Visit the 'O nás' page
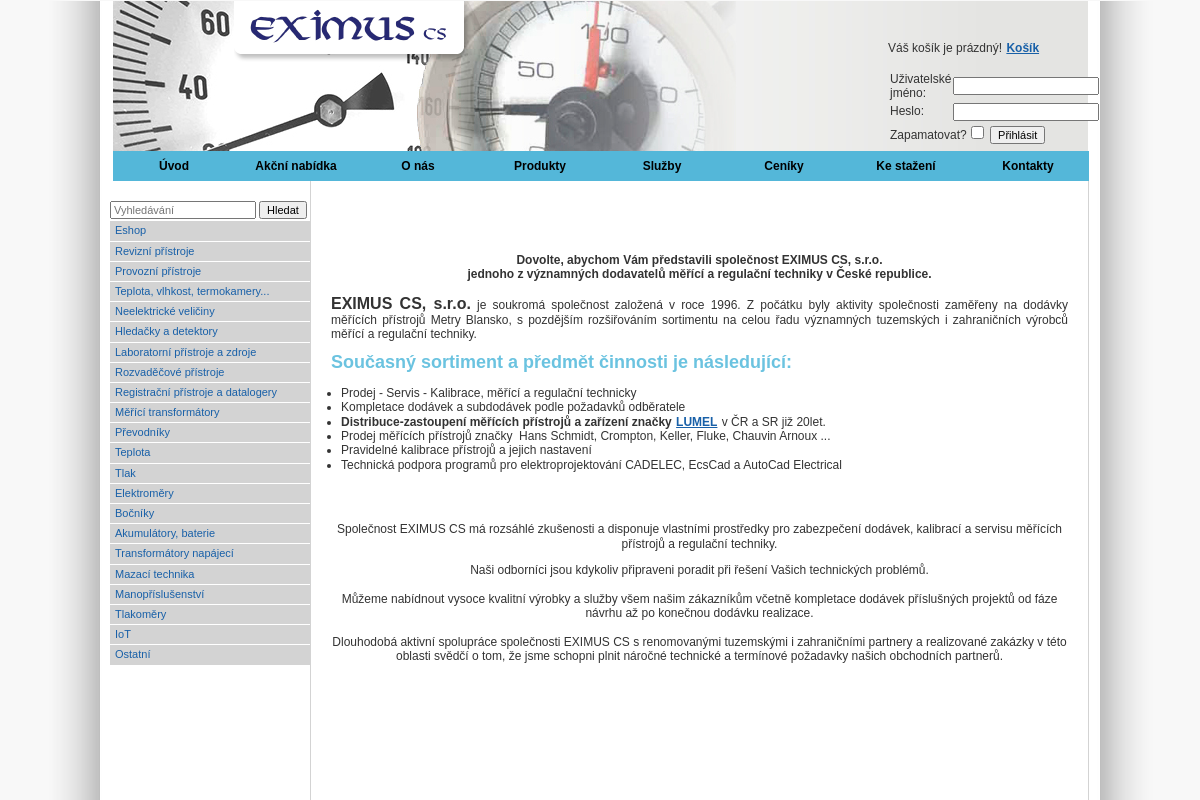 (418, 165)
